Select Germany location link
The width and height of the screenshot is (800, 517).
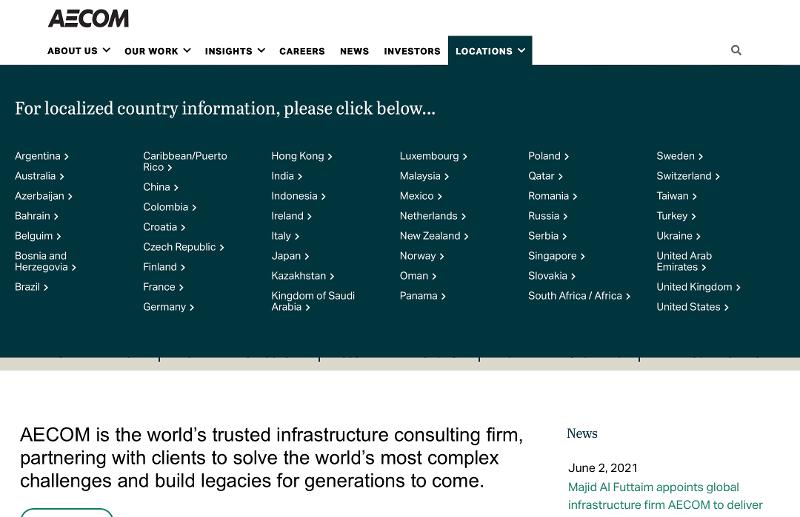168,307
